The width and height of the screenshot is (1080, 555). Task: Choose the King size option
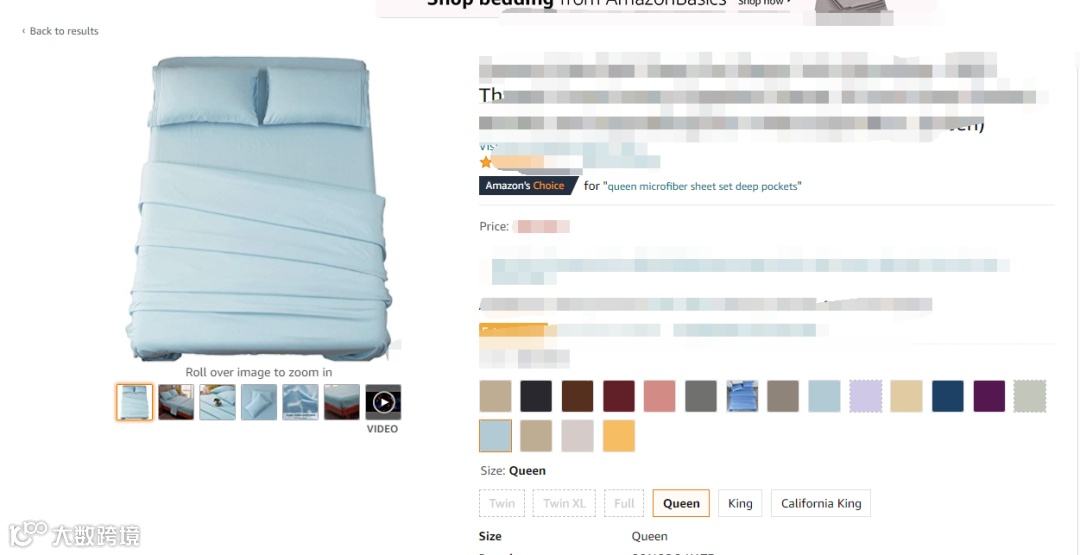point(740,503)
